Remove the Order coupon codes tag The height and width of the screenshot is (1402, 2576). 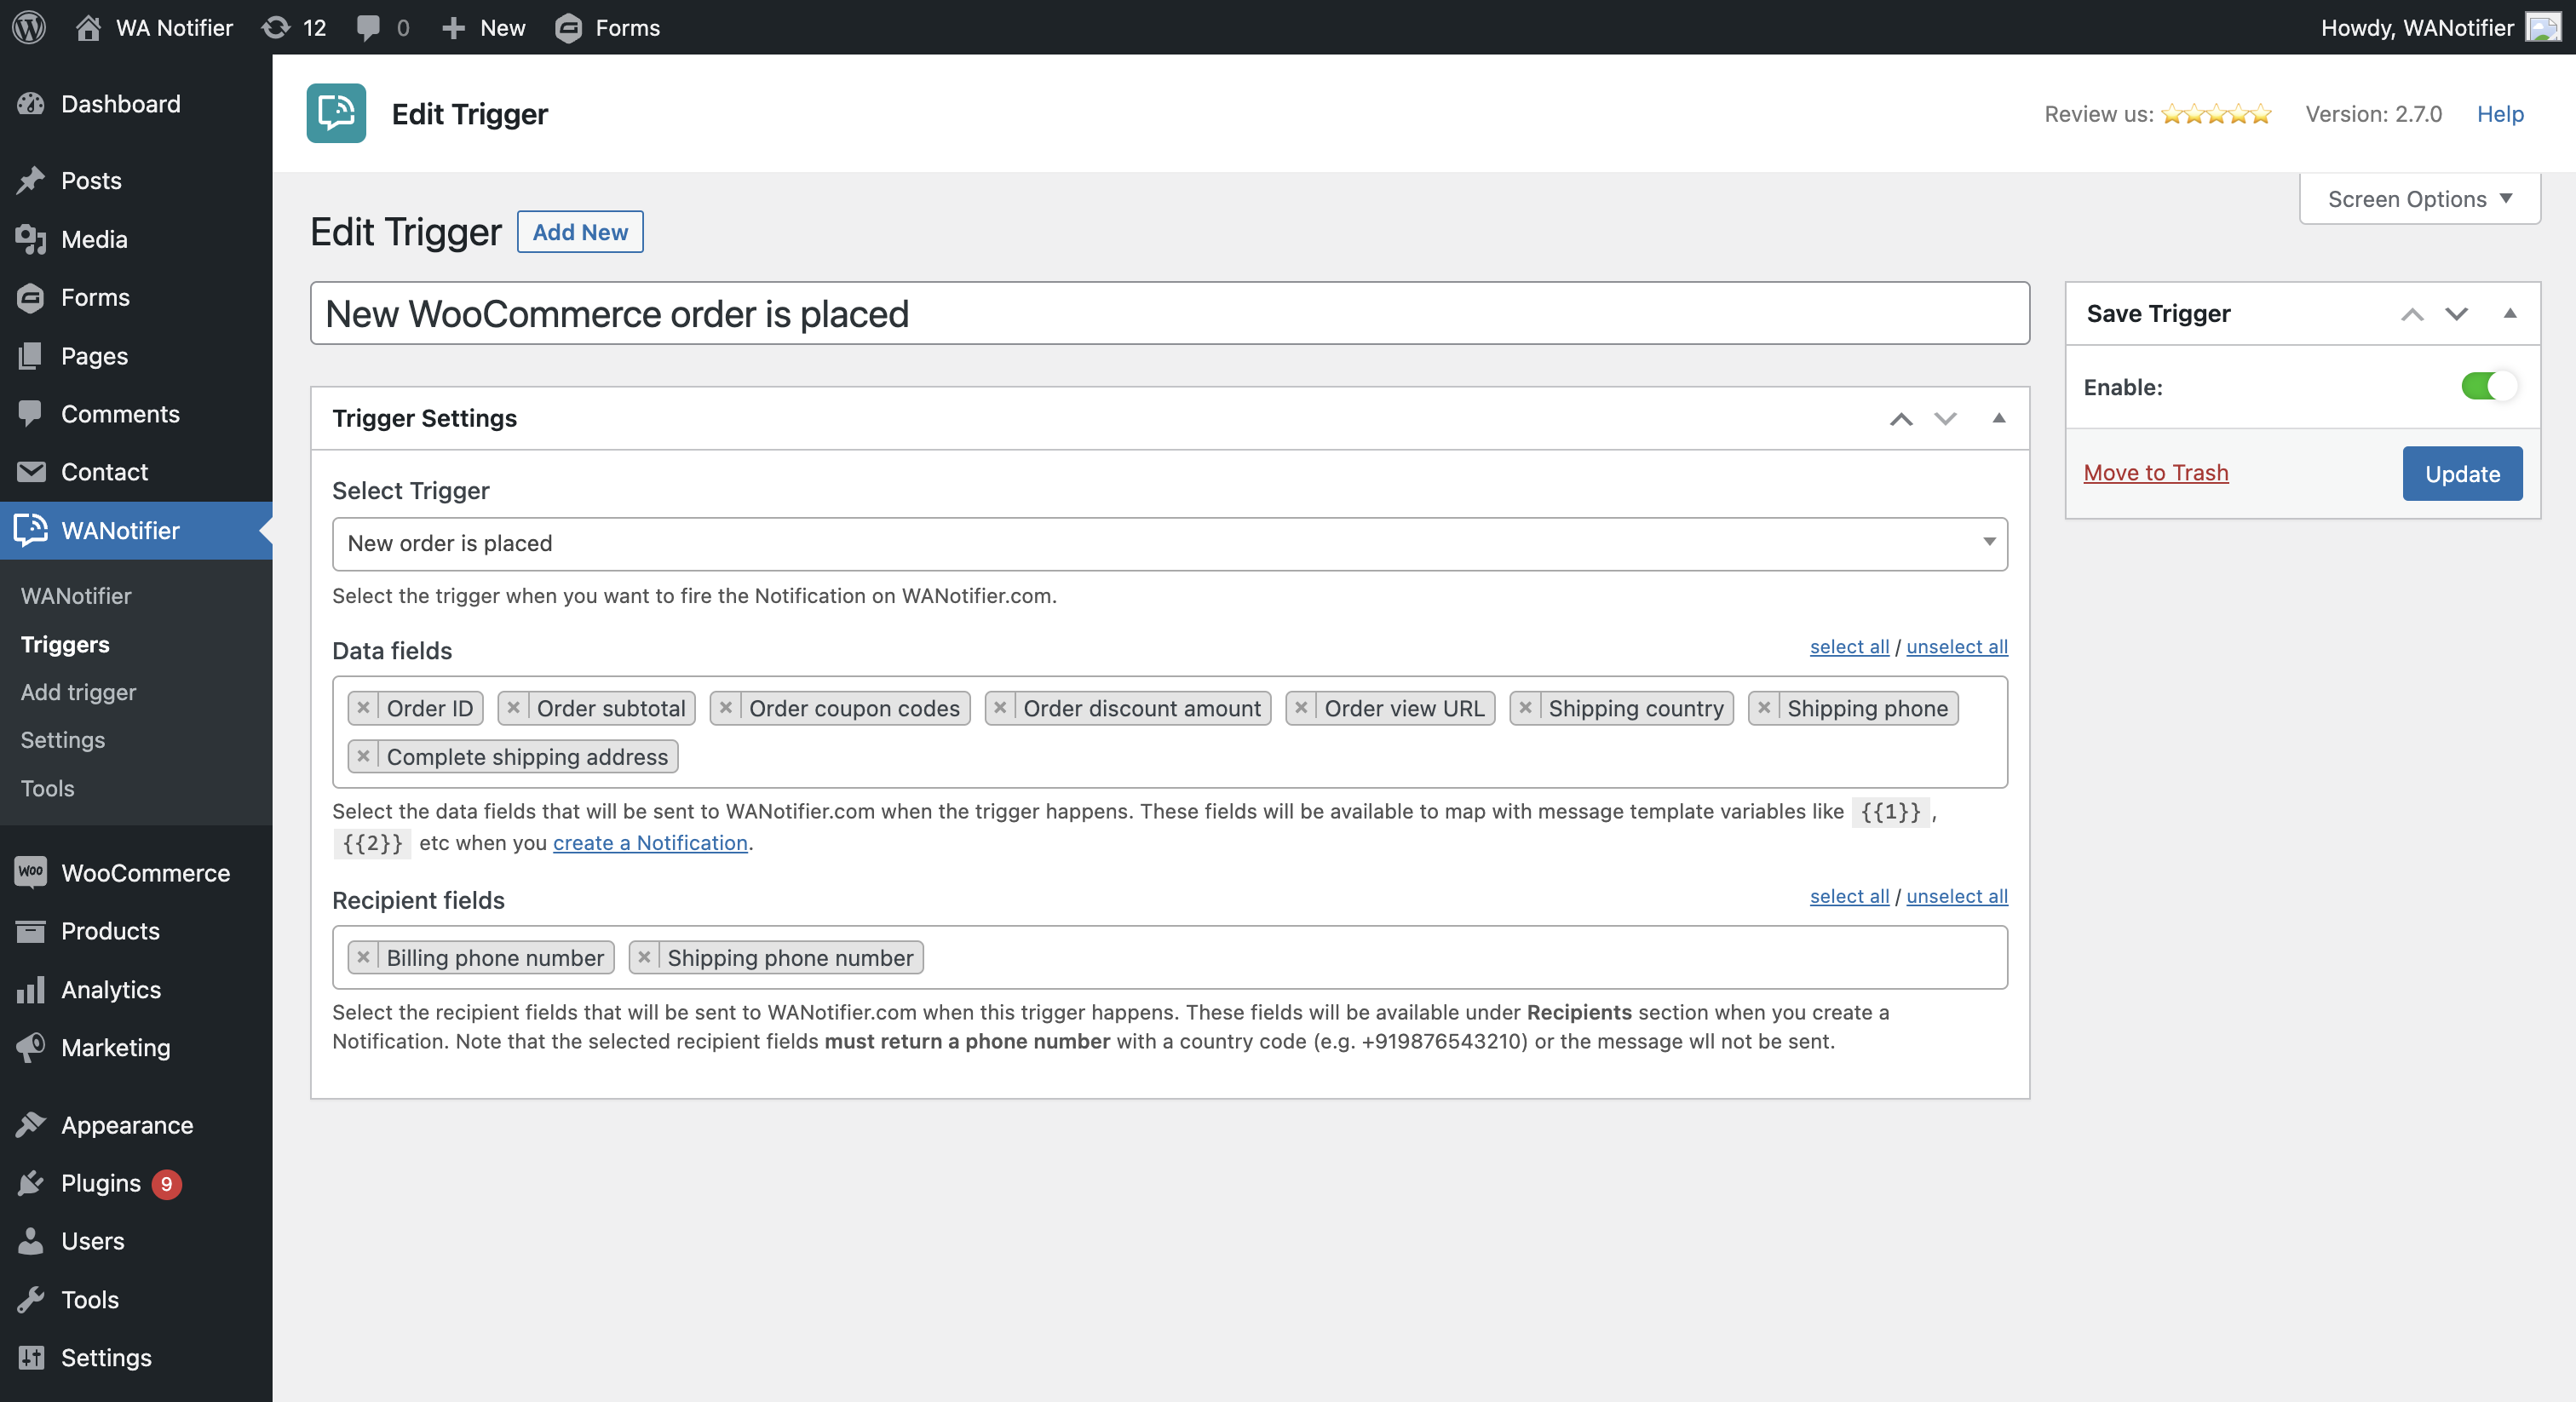[x=726, y=708]
